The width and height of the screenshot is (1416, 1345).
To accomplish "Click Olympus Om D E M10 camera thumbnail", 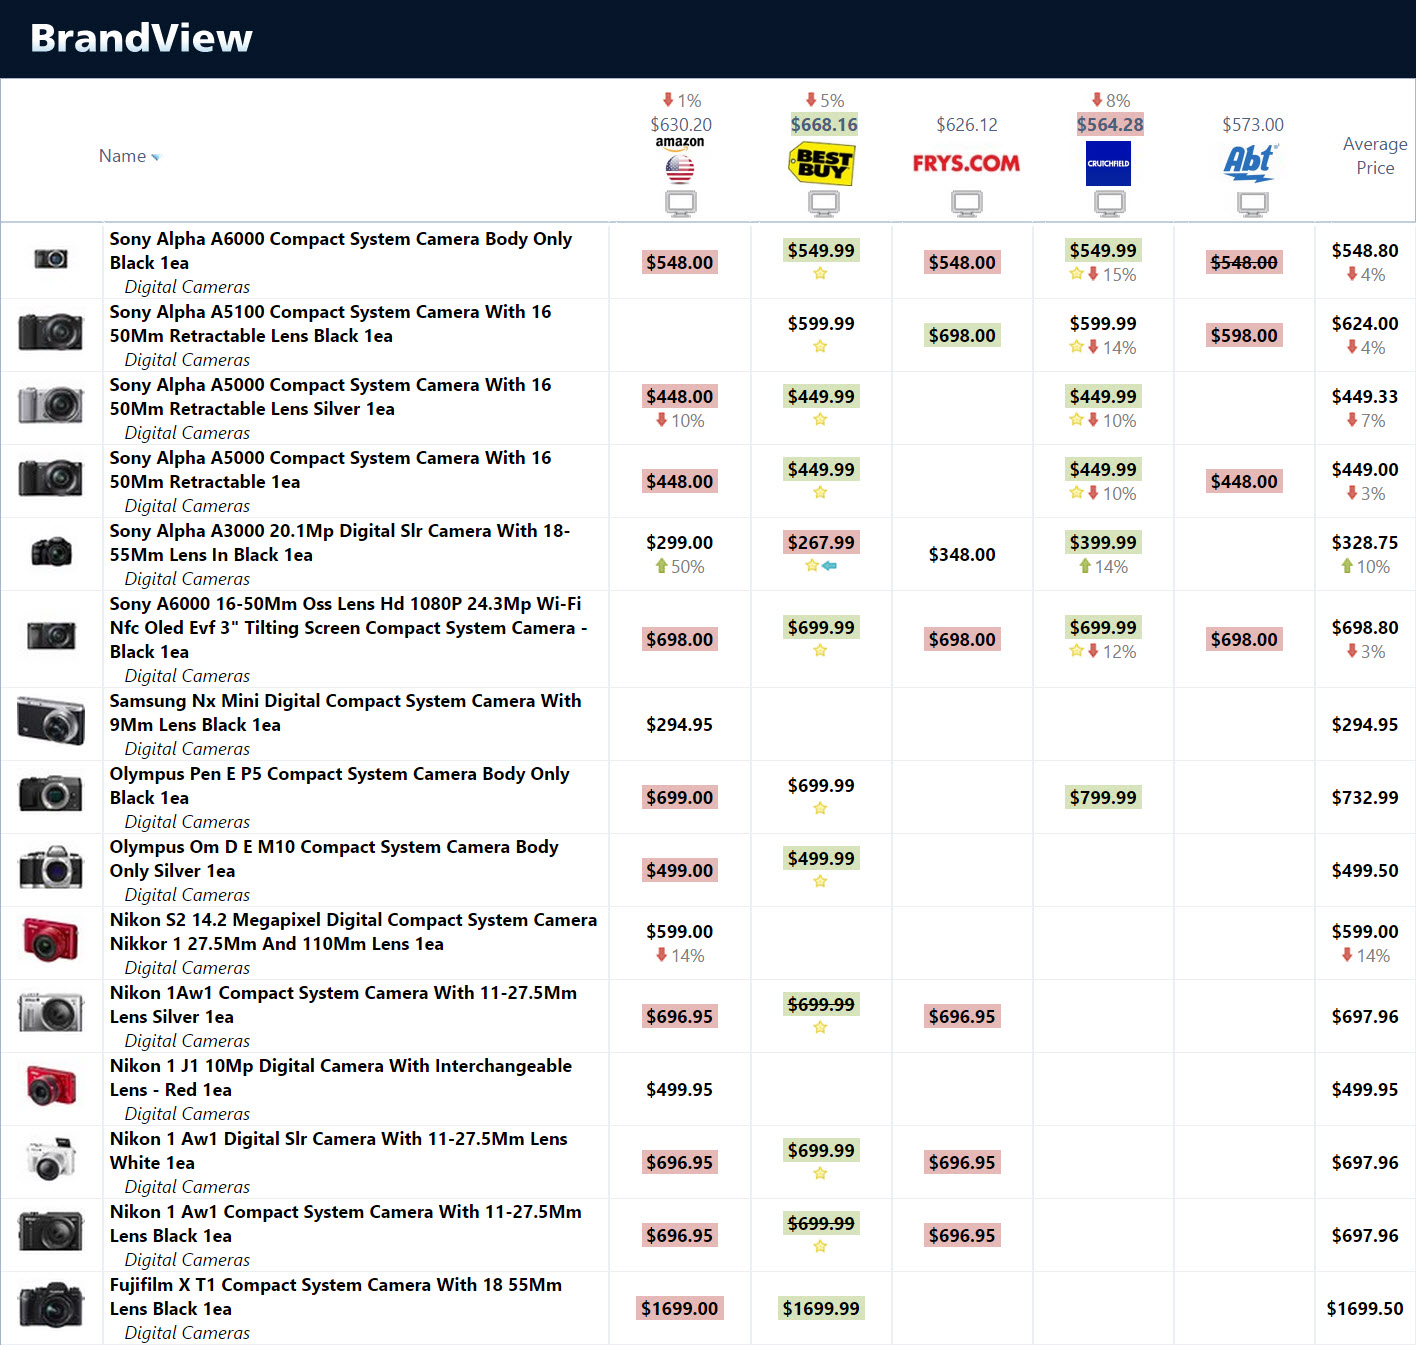I will click(x=51, y=867).
